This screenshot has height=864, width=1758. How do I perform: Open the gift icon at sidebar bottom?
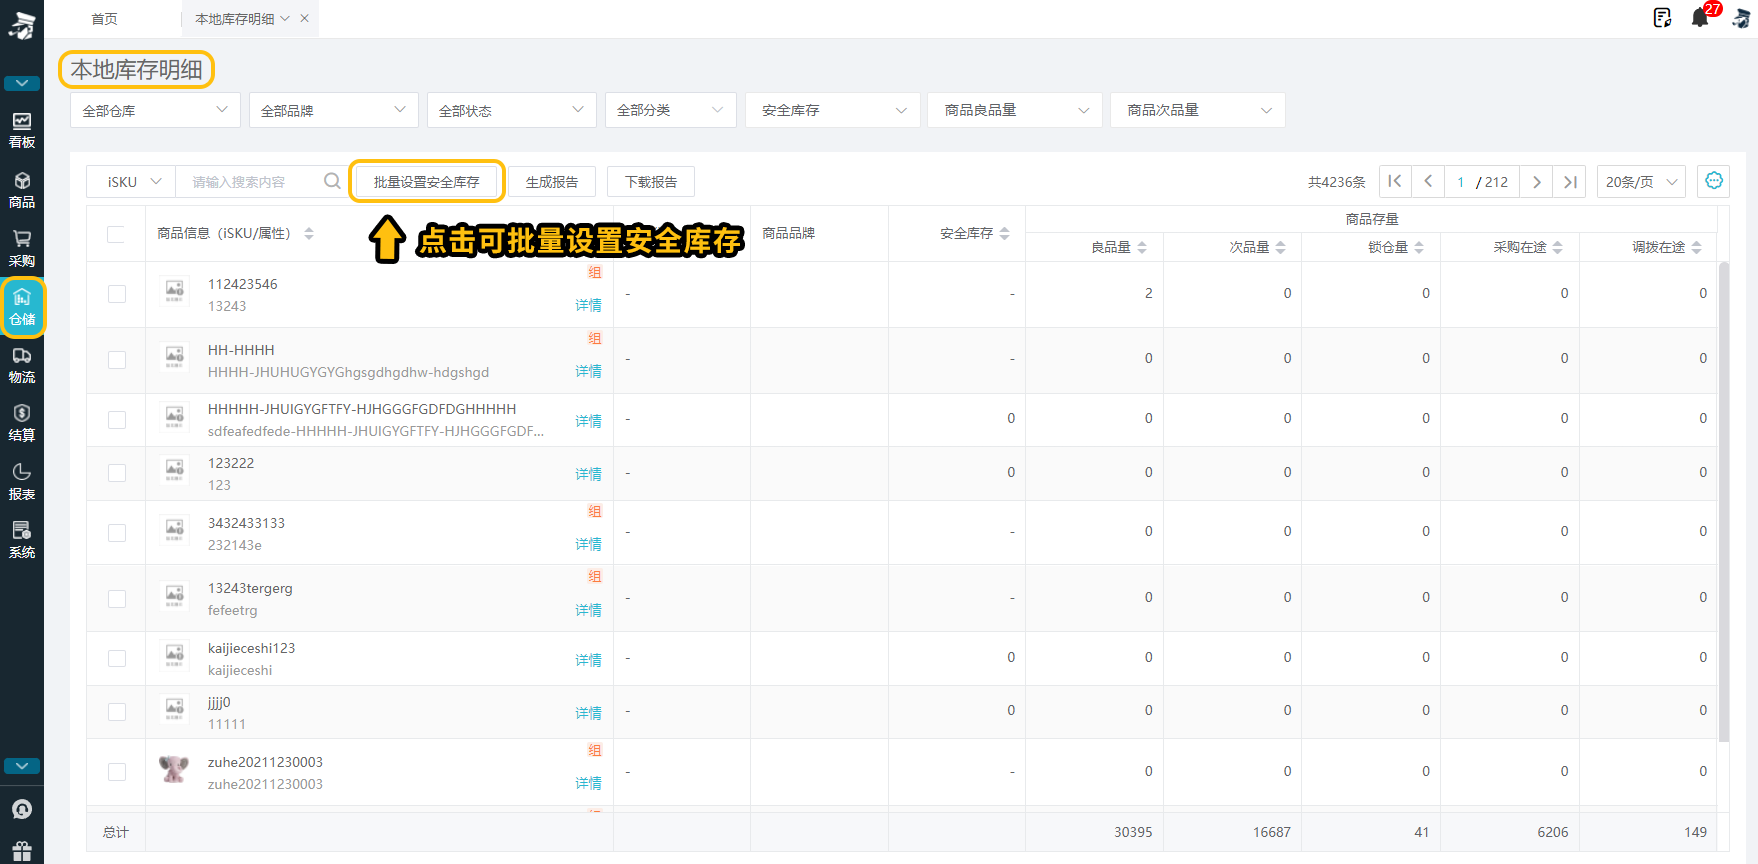coord(22,851)
